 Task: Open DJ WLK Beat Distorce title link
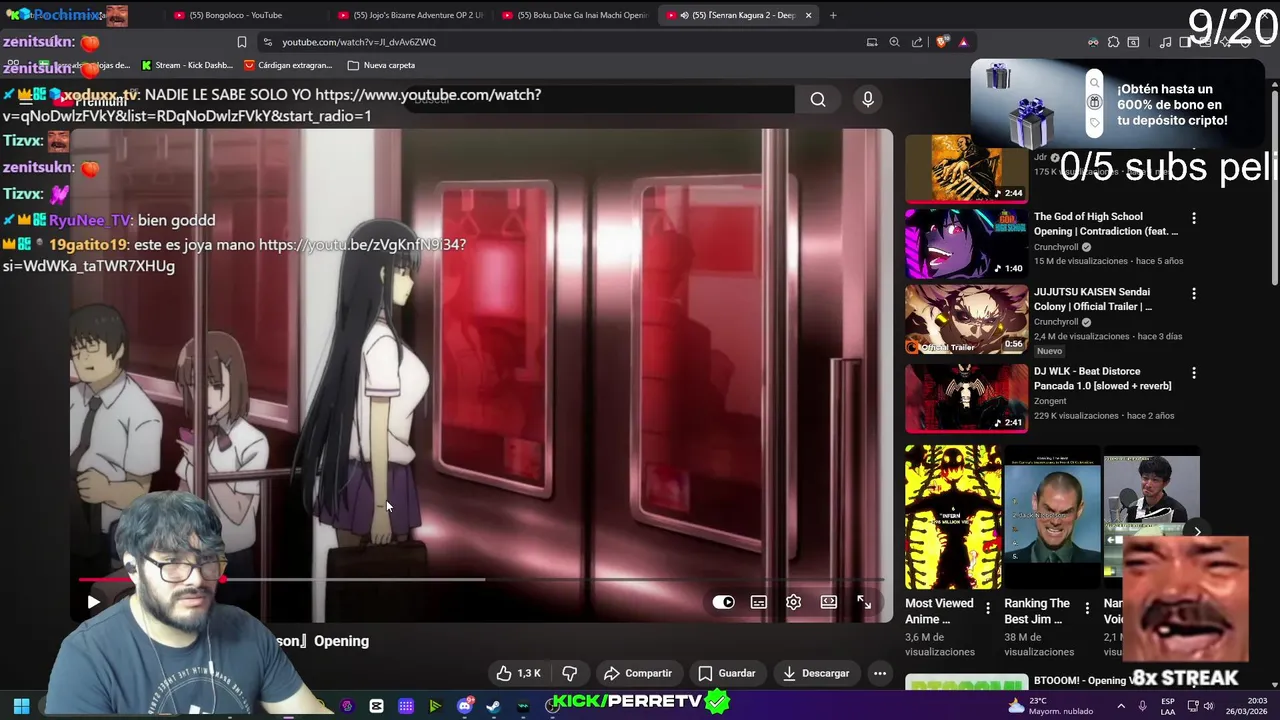click(1103, 378)
